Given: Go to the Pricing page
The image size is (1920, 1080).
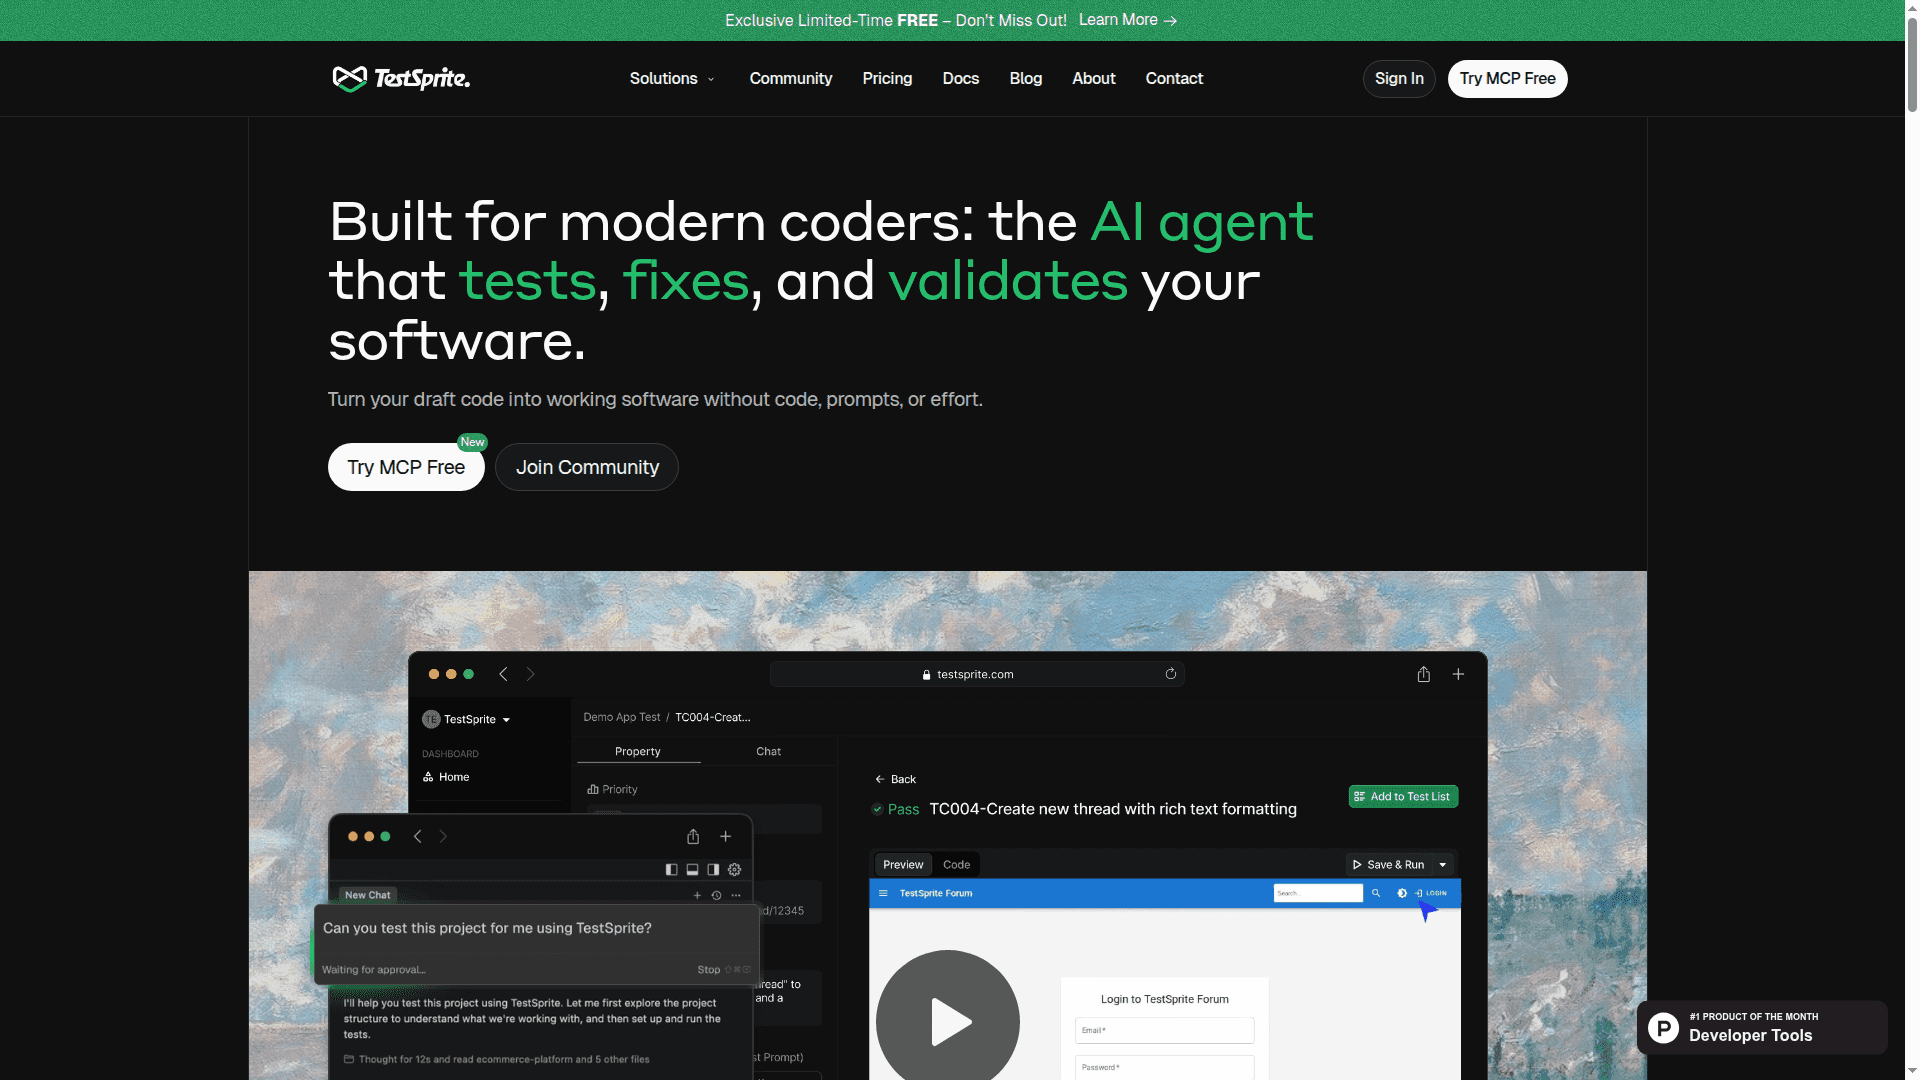Looking at the screenshot, I should point(888,78).
